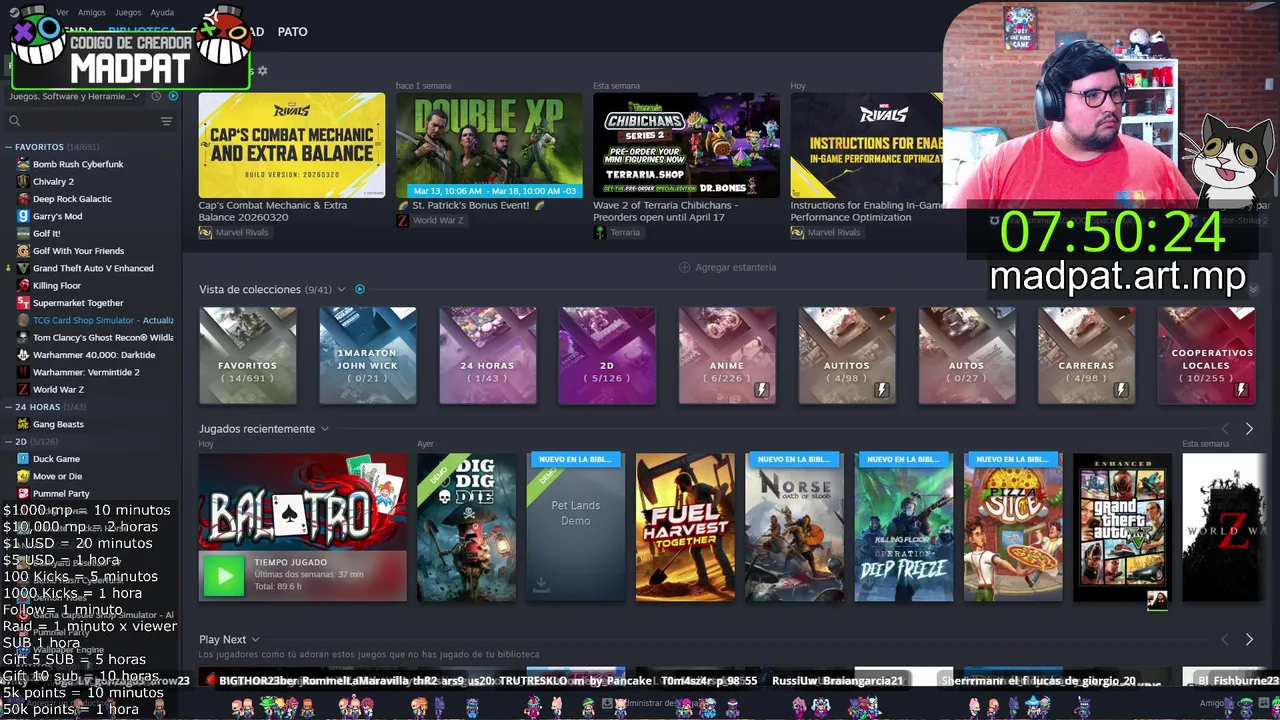Open Grand Theft Auto V Enhanced cover

[x=1122, y=528]
